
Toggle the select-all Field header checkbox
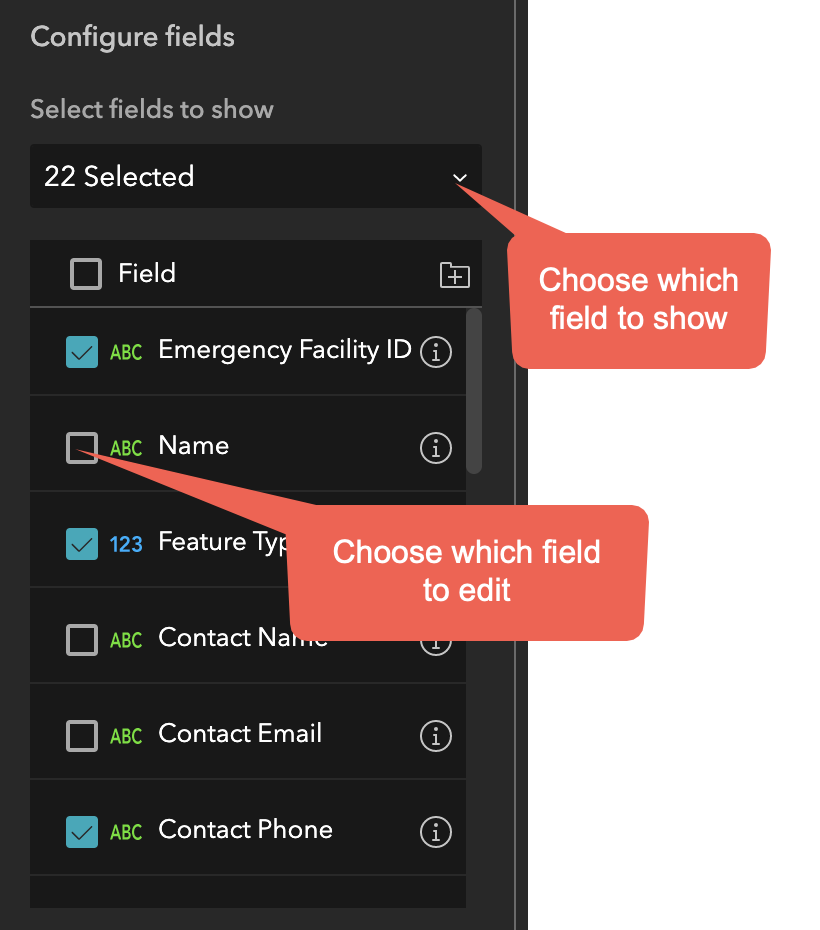pyautogui.click(x=86, y=274)
